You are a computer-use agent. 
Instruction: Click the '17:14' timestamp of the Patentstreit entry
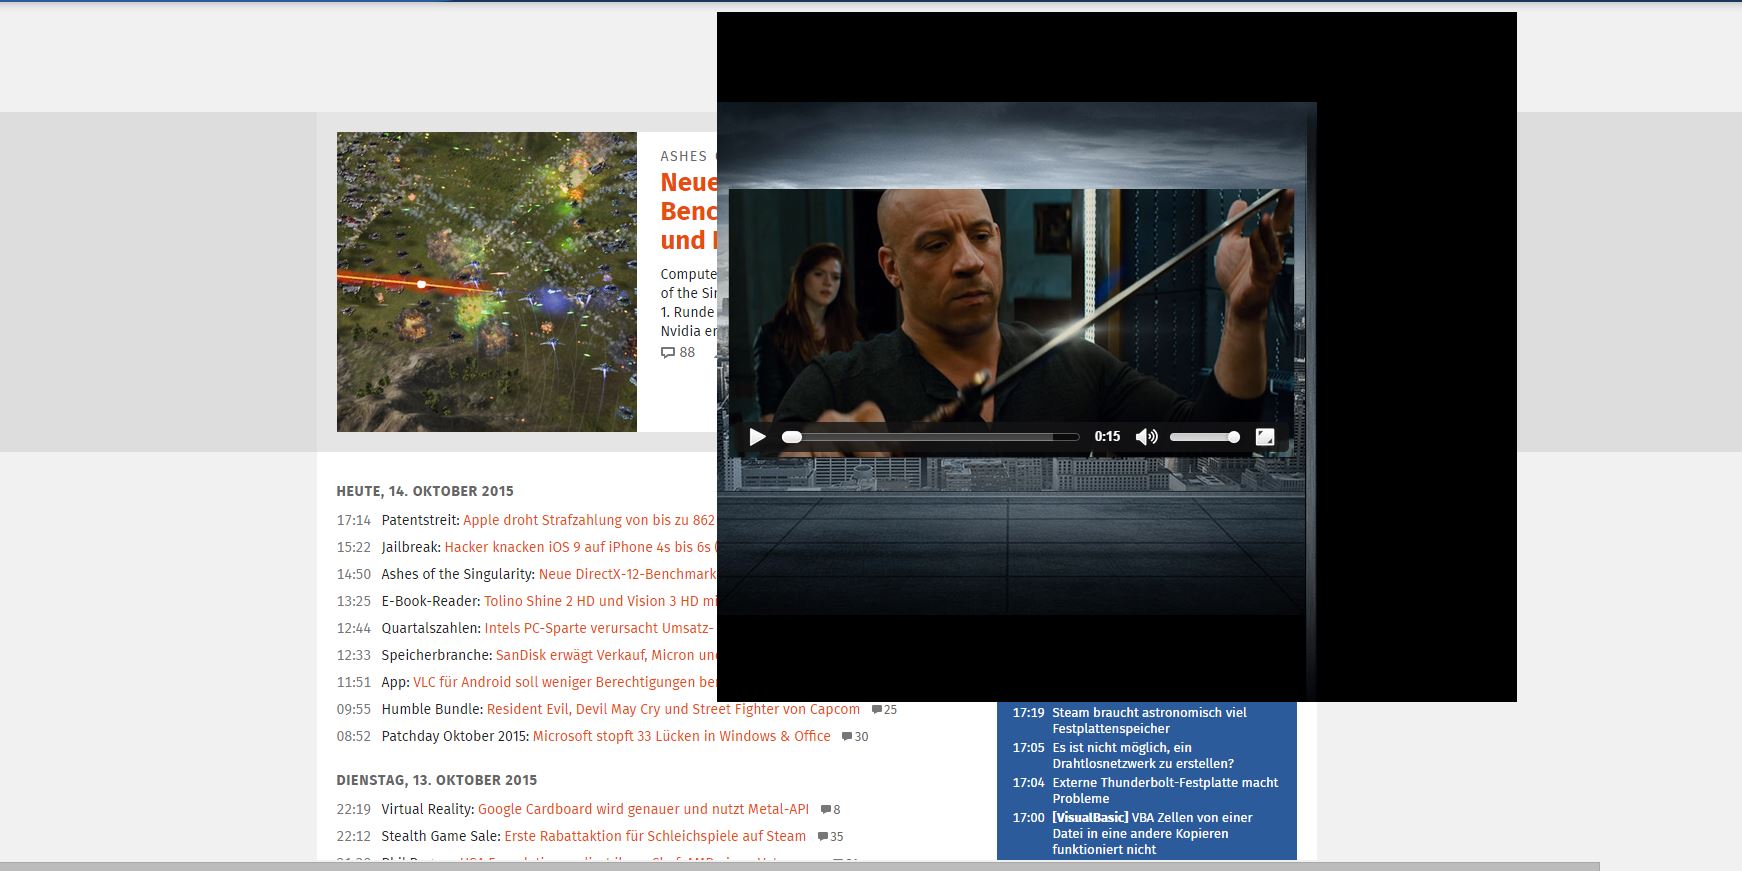point(354,520)
